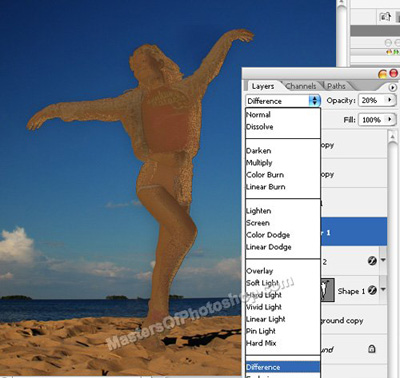
Task: Select the highlighted blue layer row
Action: (x=354, y=232)
